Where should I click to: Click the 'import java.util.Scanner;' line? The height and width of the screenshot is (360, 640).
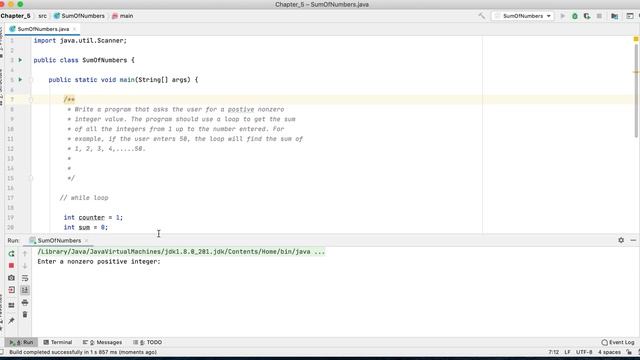click(80, 40)
